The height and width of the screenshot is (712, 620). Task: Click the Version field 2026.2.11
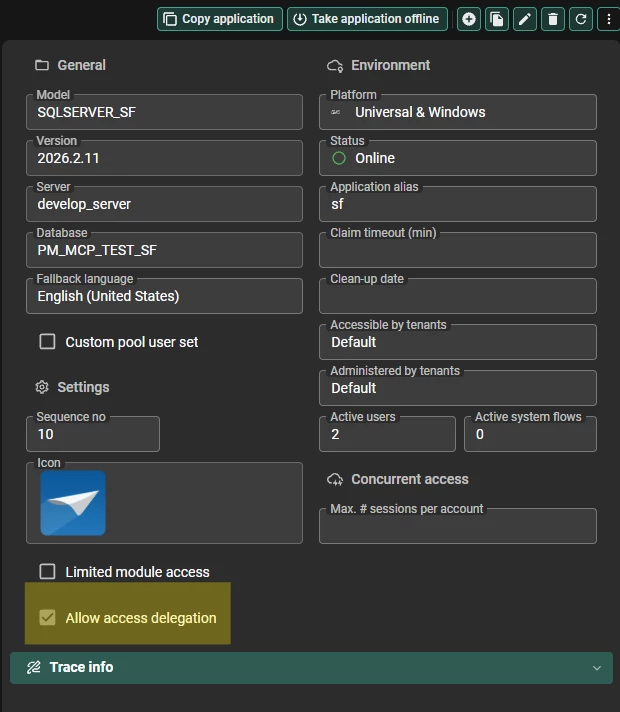click(164, 158)
